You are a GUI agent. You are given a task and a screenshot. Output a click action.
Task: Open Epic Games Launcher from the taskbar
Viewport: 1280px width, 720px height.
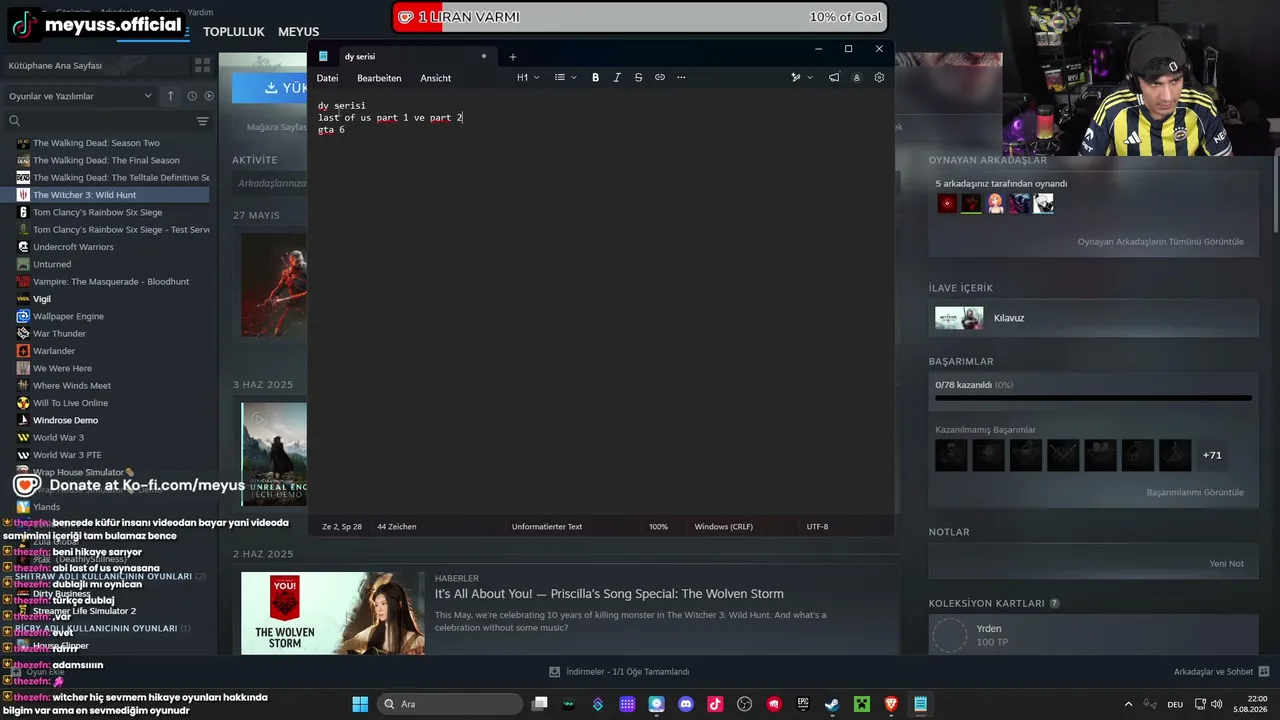coord(803,704)
